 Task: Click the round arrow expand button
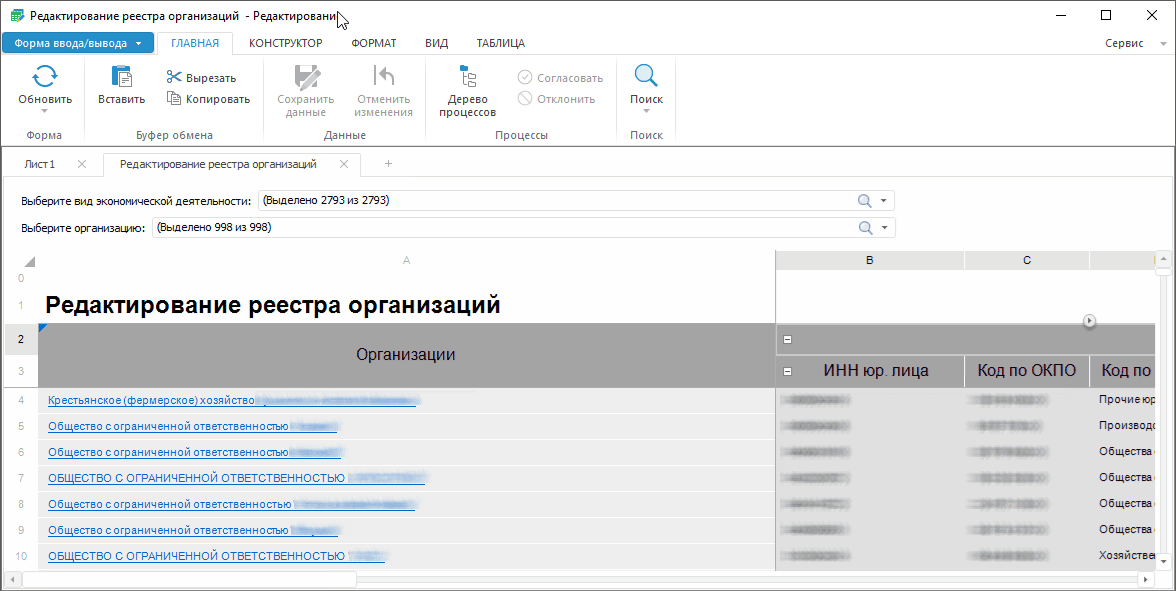tap(1089, 321)
